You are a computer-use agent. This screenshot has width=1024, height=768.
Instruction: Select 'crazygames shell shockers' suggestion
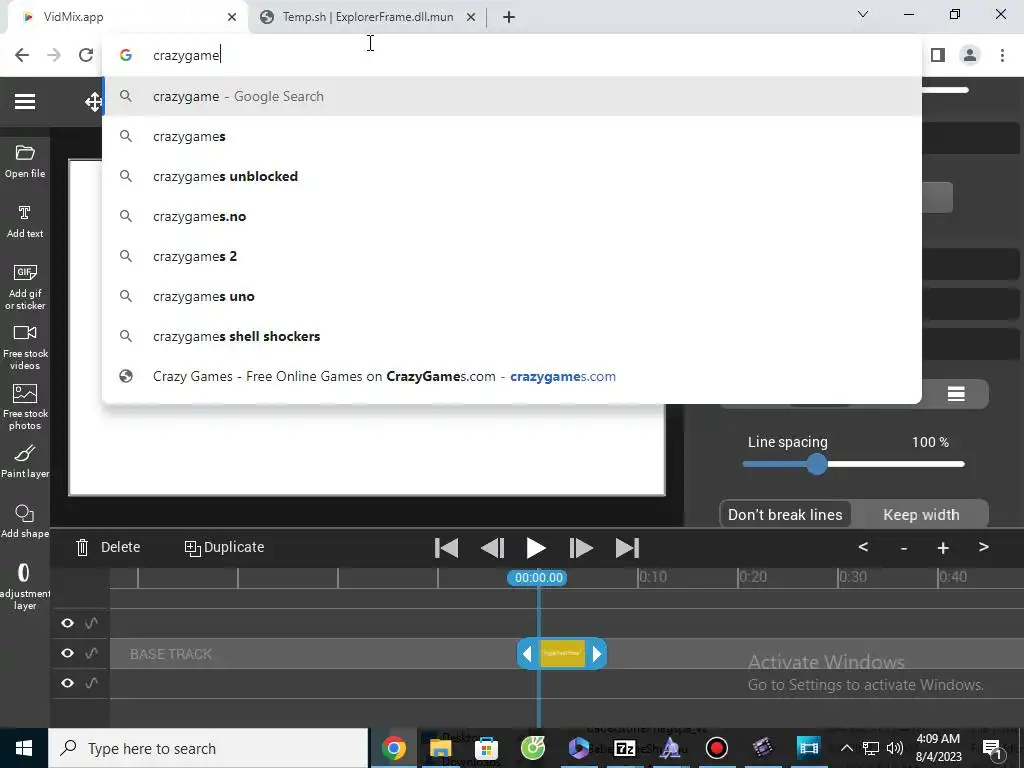[x=512, y=336]
